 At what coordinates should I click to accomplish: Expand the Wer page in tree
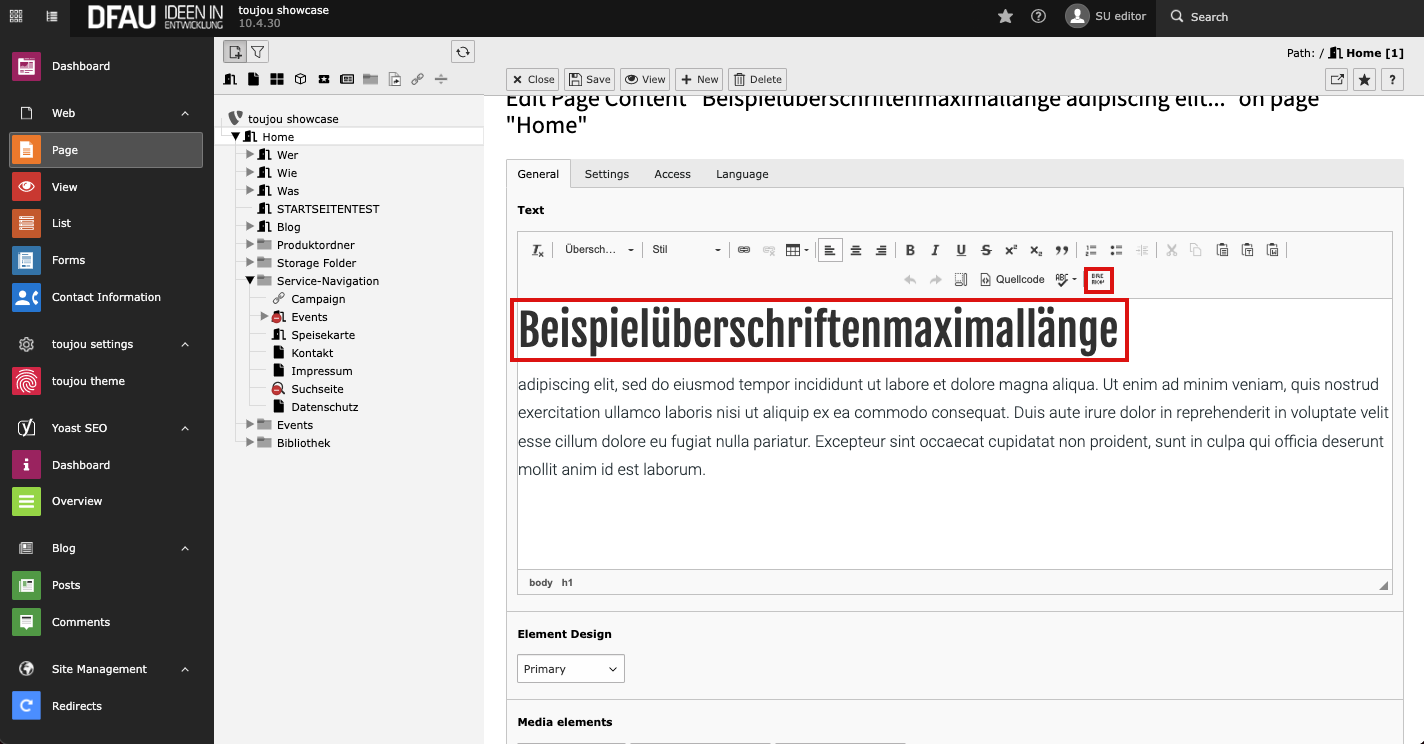(251, 155)
